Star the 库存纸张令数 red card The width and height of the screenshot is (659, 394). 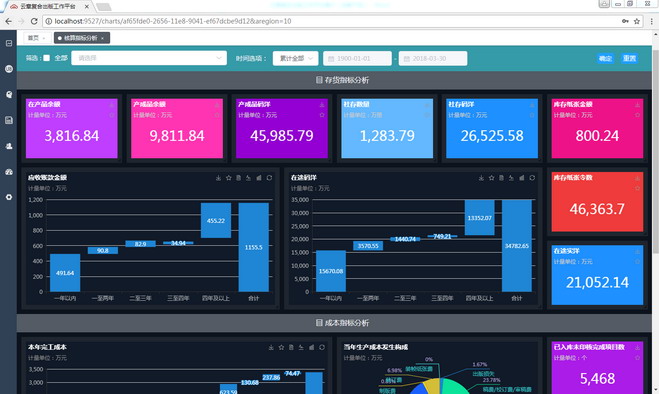tap(637, 188)
